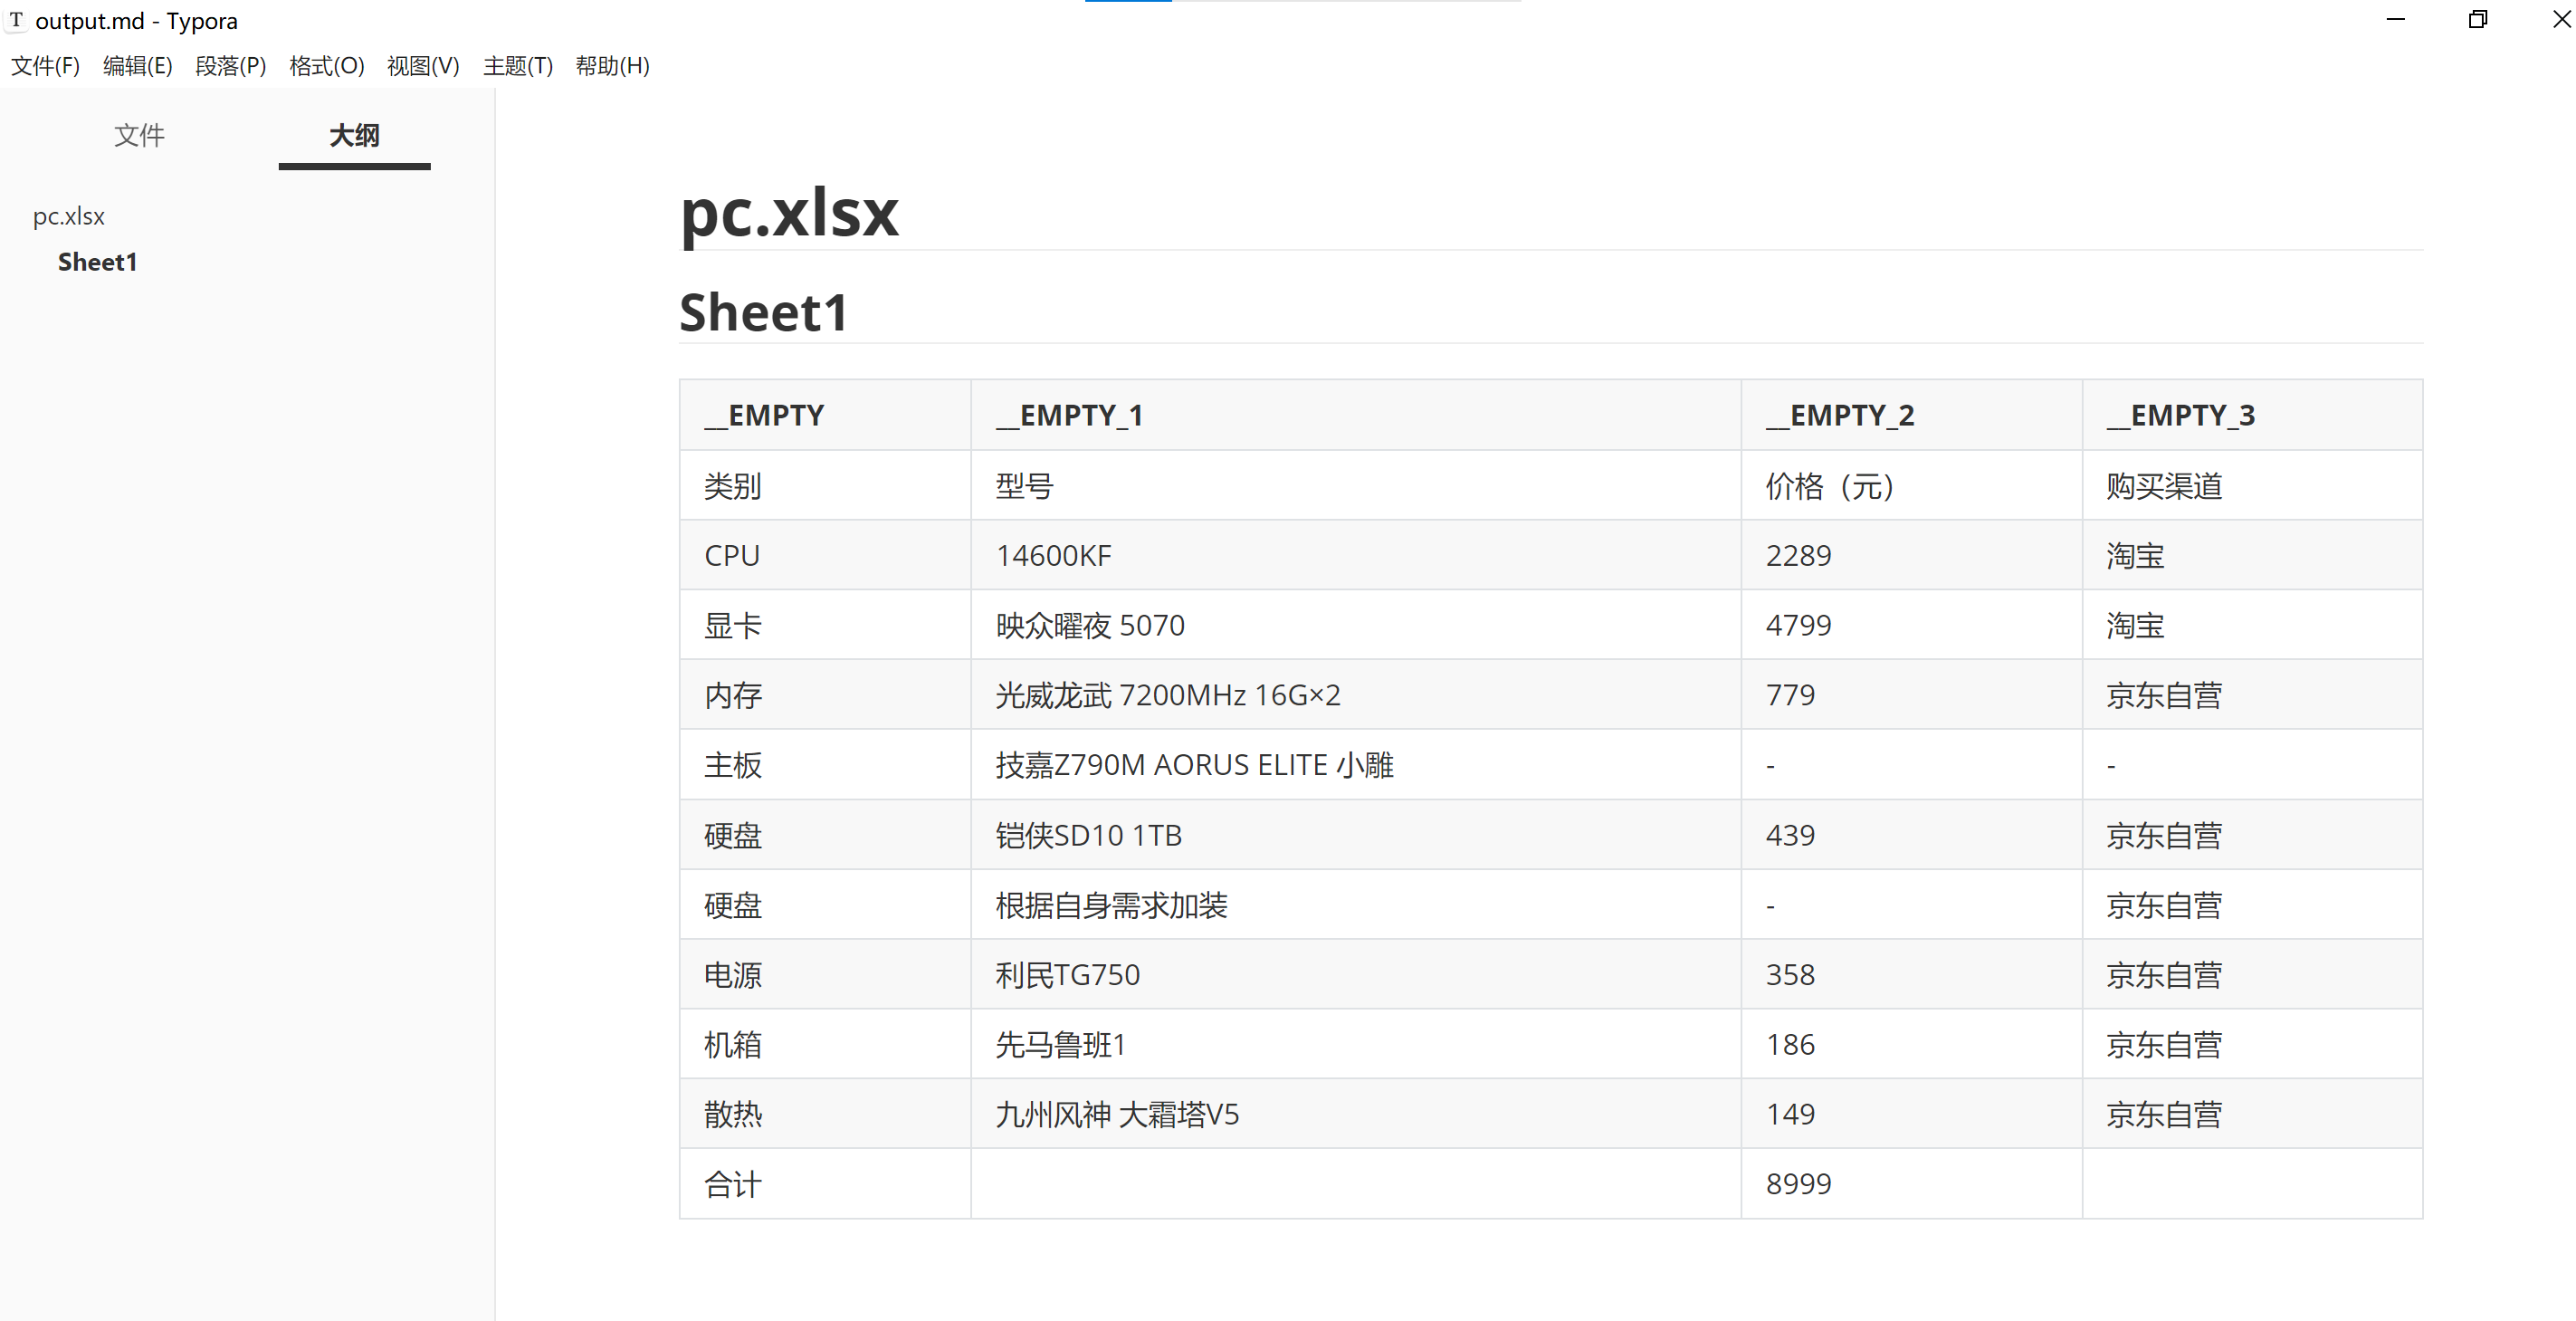Click the __EMPTY_2 header cell
The width and height of the screenshot is (2576, 1321).
[1911, 415]
